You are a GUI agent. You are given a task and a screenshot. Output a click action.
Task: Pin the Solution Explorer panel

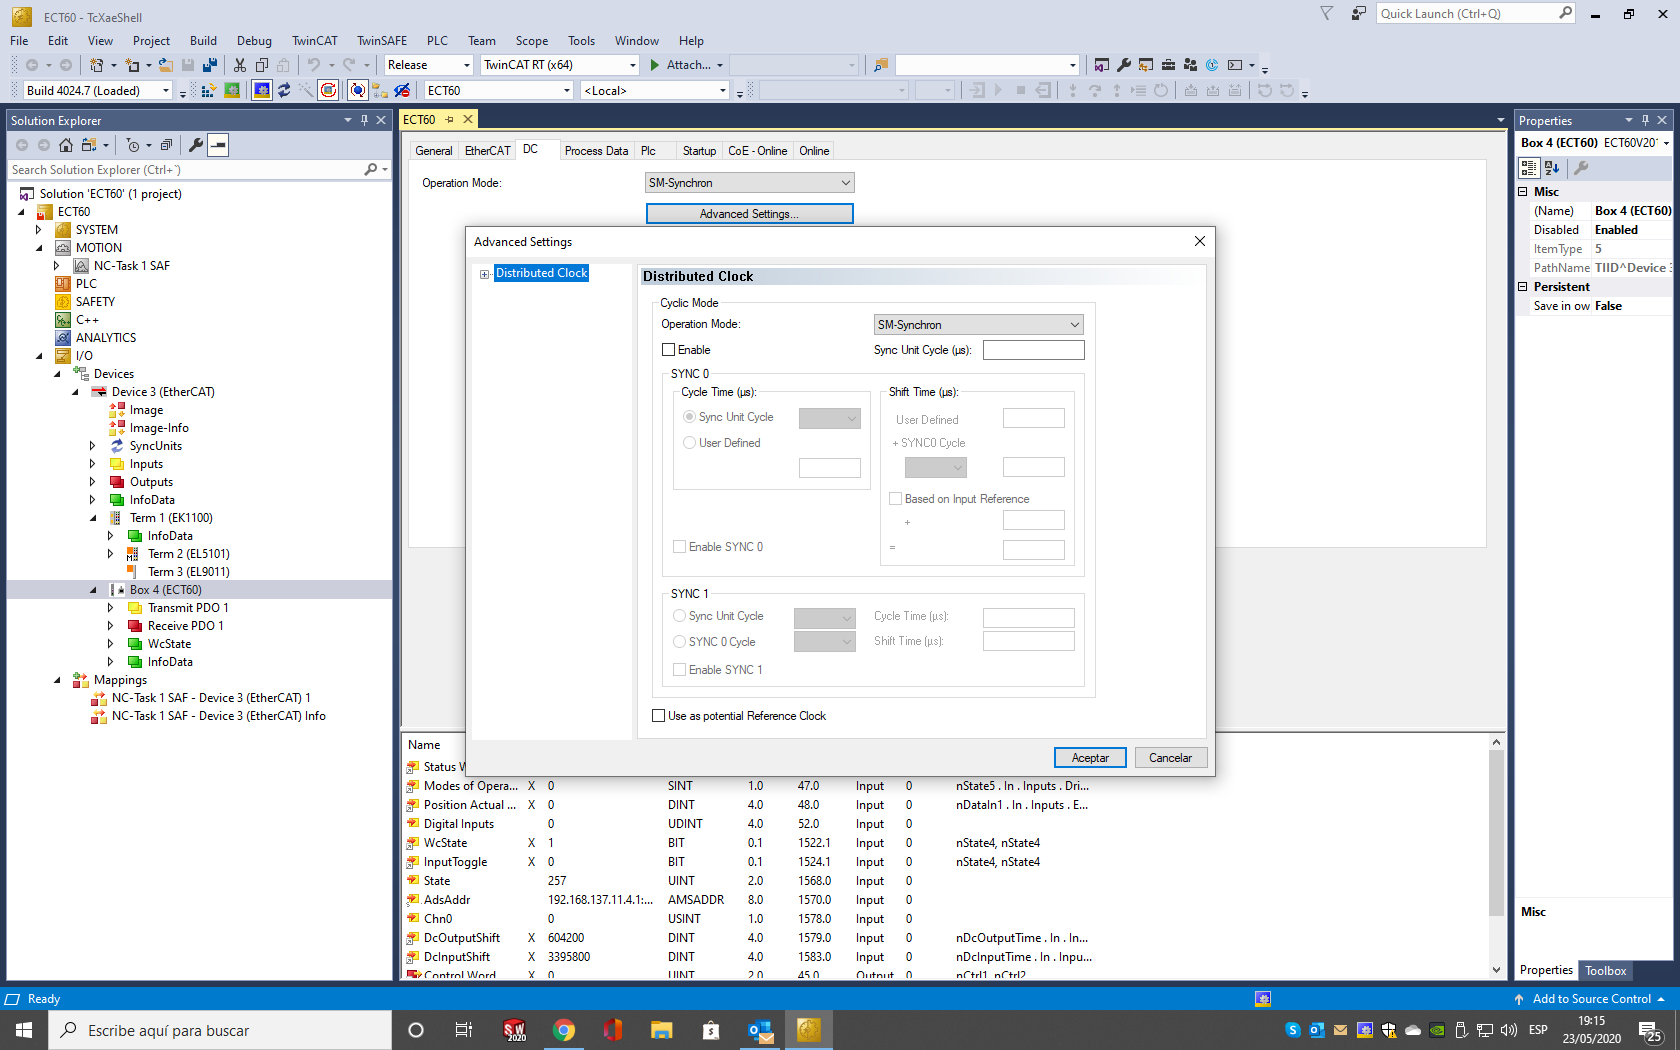364,120
